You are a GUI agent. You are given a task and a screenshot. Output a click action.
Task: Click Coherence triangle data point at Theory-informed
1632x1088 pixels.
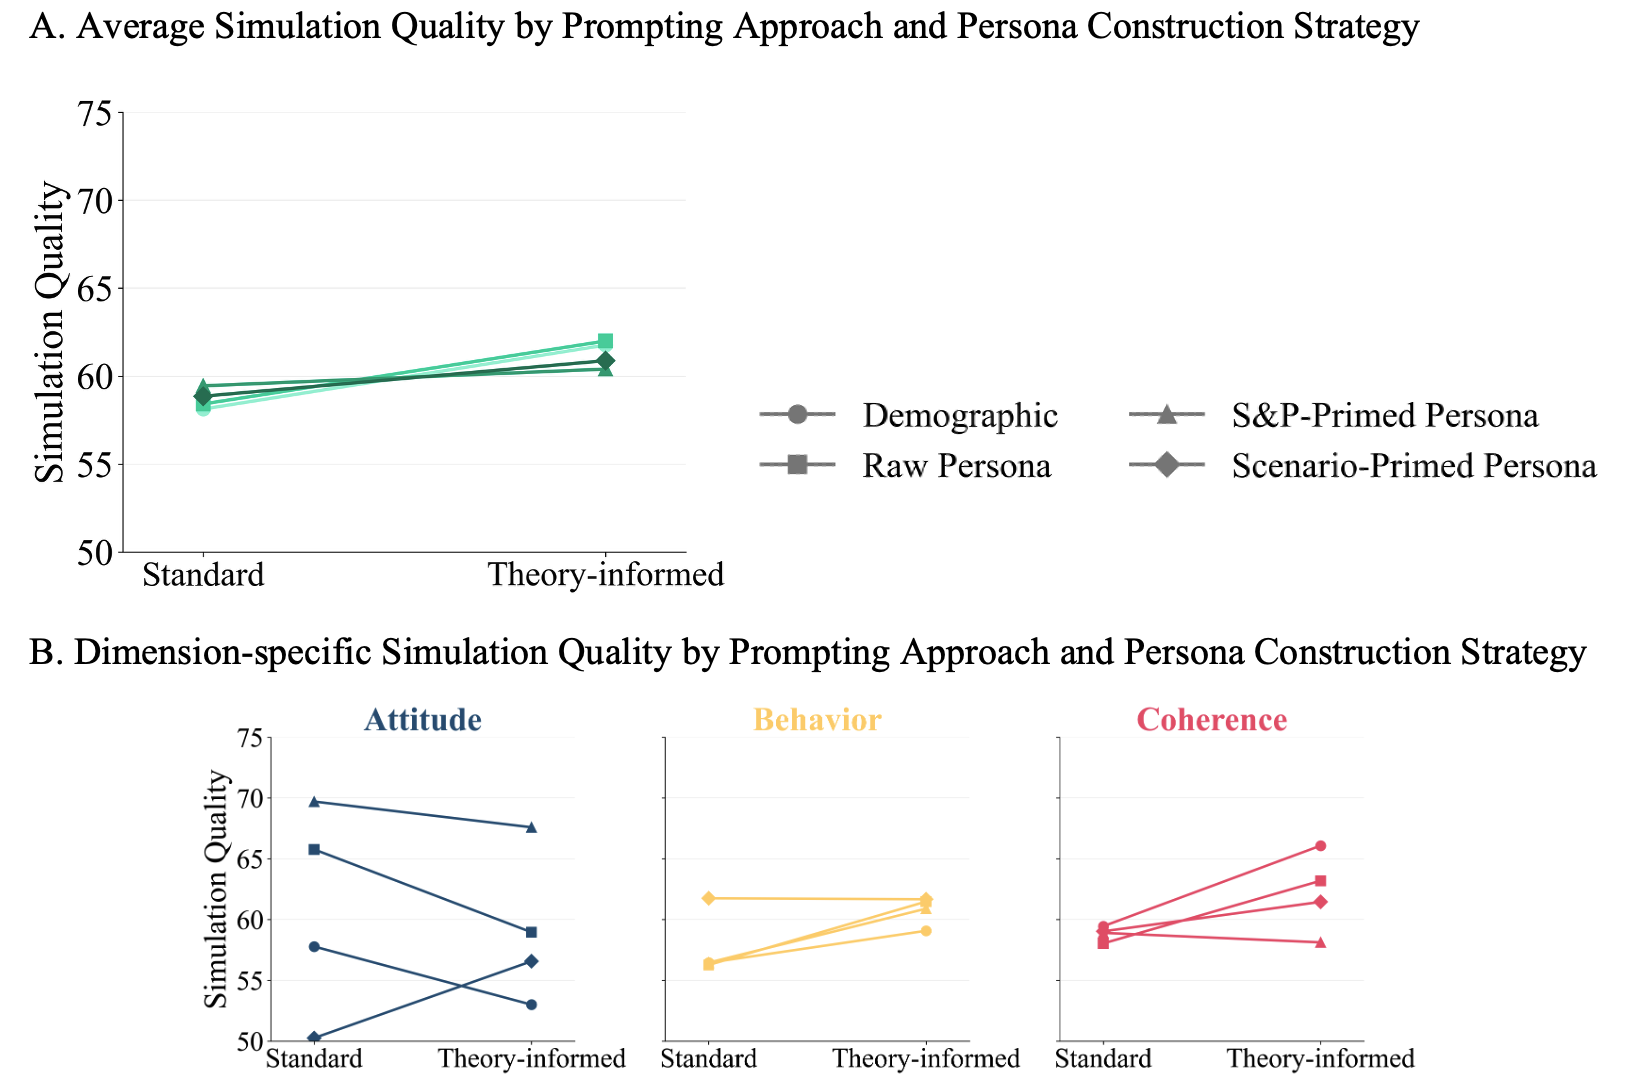(1320, 942)
